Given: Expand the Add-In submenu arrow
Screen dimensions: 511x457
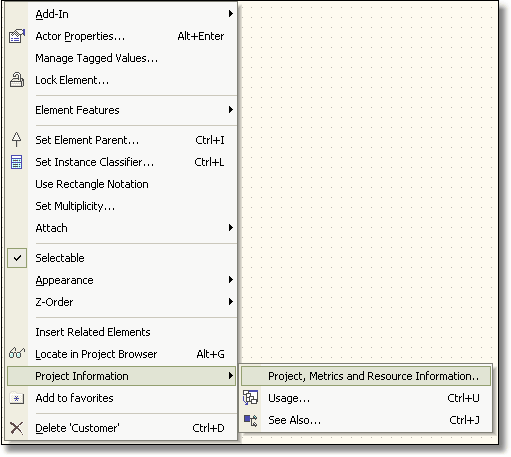Looking at the screenshot, I should point(231,14).
